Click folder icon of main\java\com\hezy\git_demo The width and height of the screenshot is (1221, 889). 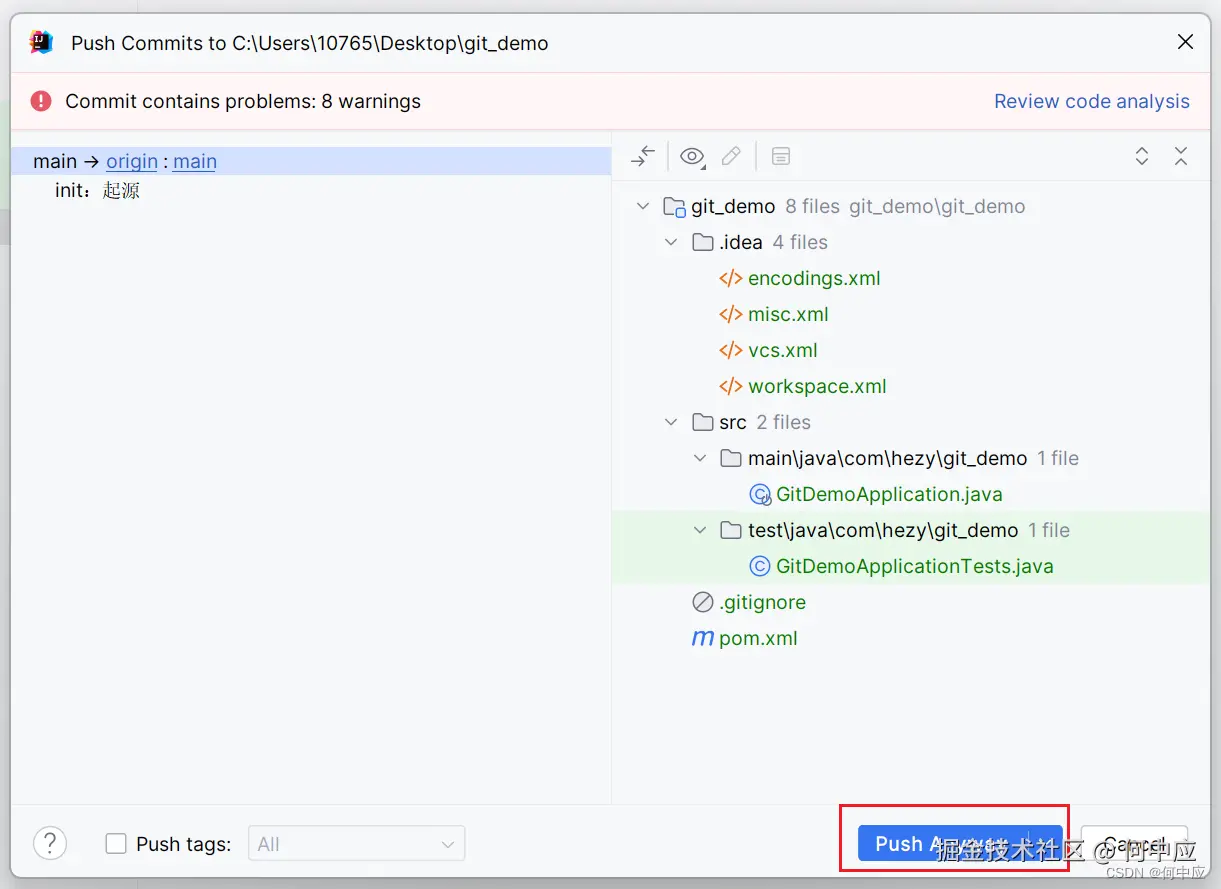pyautogui.click(x=731, y=458)
